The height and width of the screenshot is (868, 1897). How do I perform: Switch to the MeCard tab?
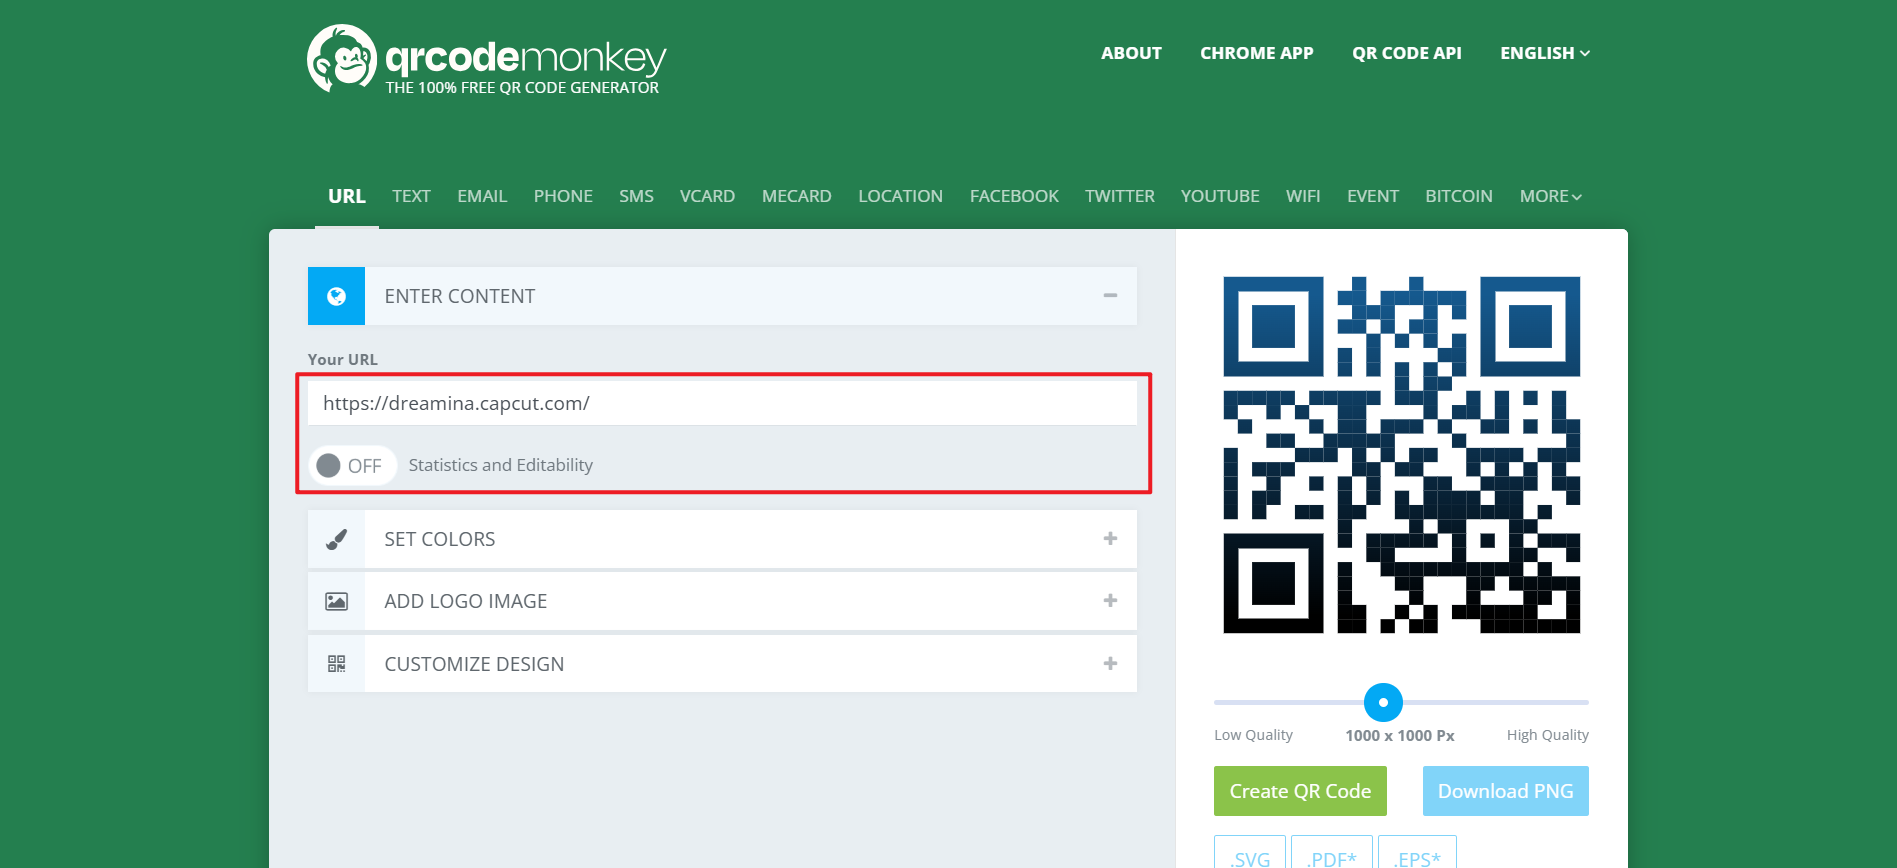[797, 196]
